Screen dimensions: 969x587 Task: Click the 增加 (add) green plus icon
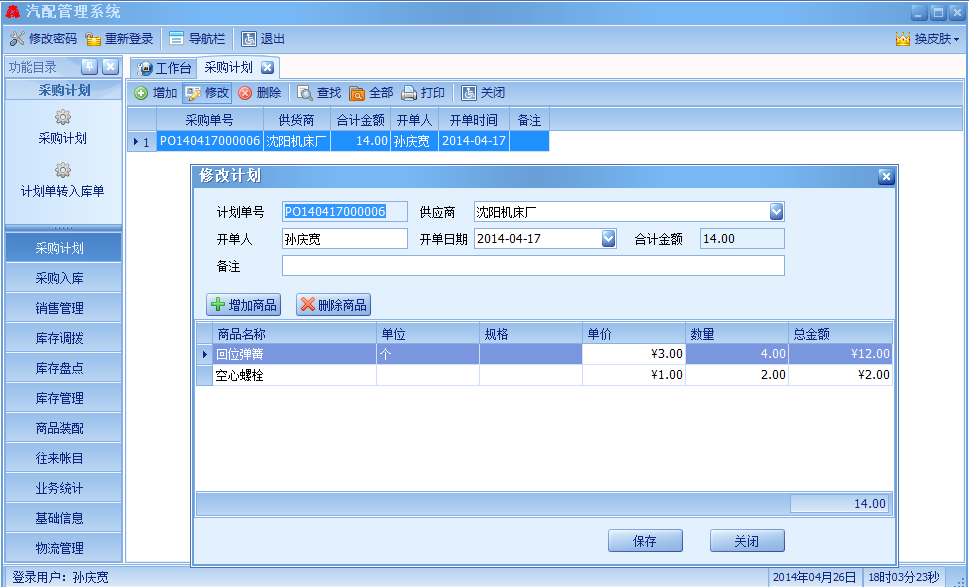point(141,93)
